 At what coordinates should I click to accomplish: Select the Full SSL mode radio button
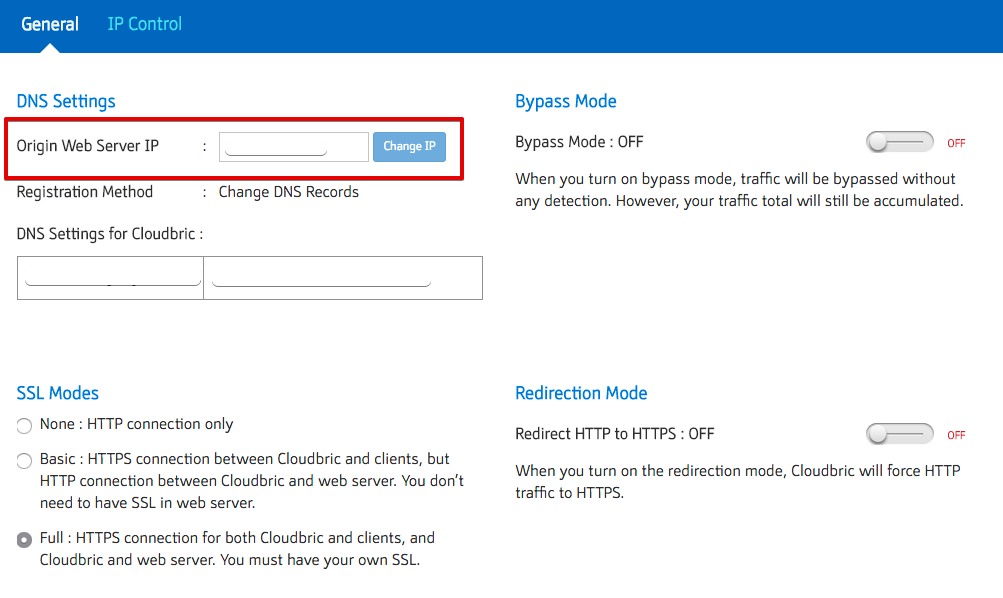click(25, 540)
